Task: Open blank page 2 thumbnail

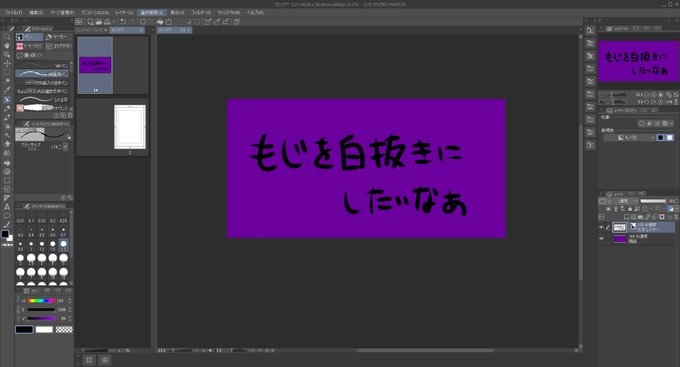Action: pyautogui.click(x=130, y=127)
